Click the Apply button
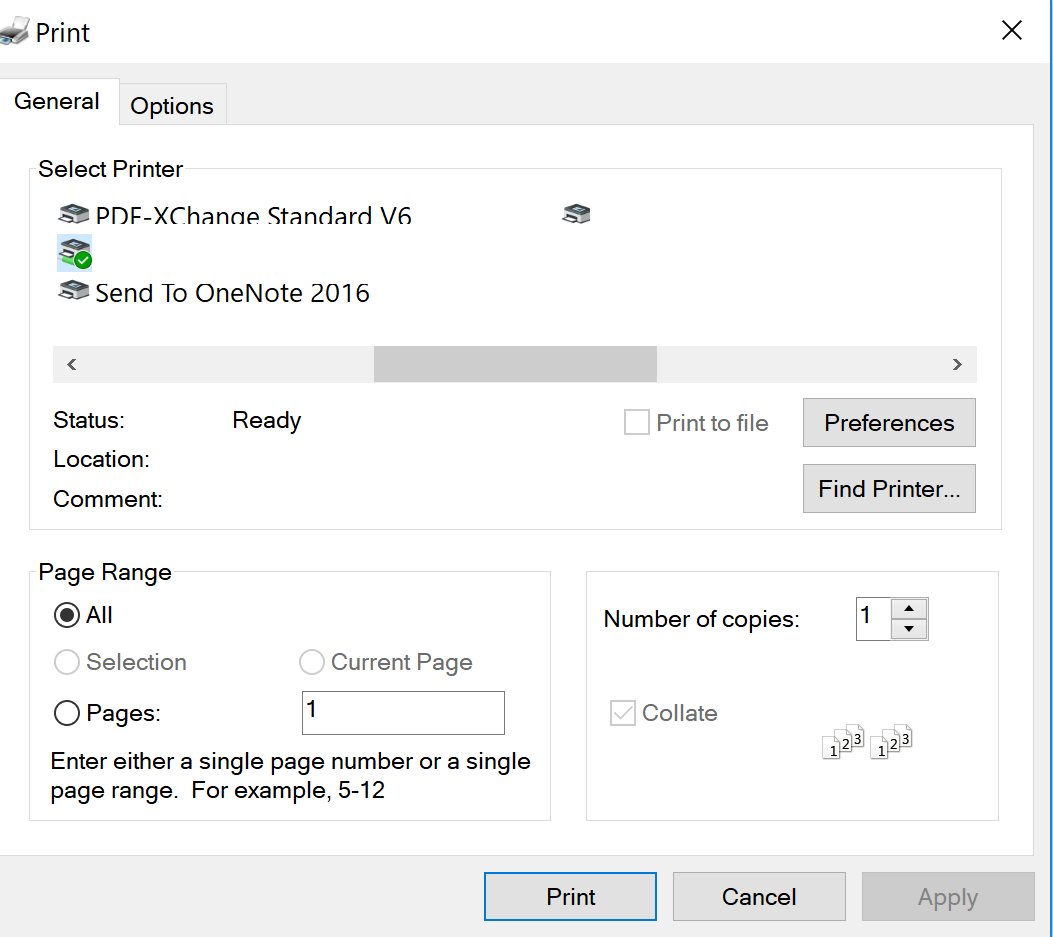The image size is (1053, 937). (x=948, y=897)
